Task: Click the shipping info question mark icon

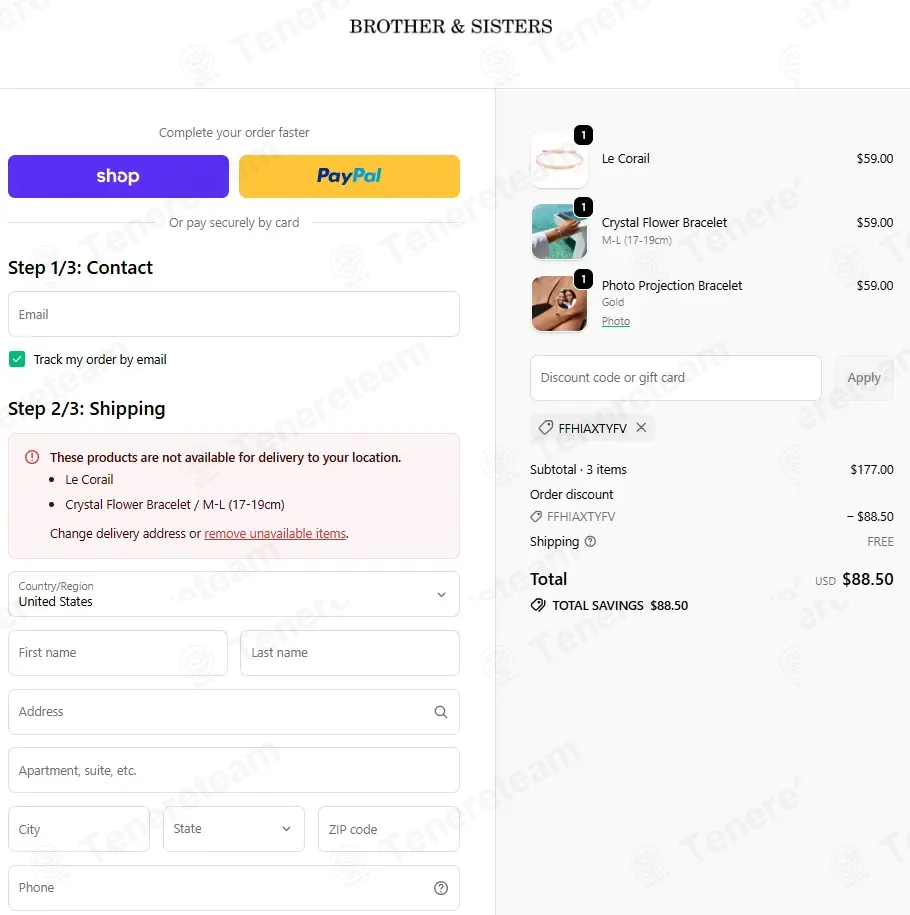Action: point(590,542)
